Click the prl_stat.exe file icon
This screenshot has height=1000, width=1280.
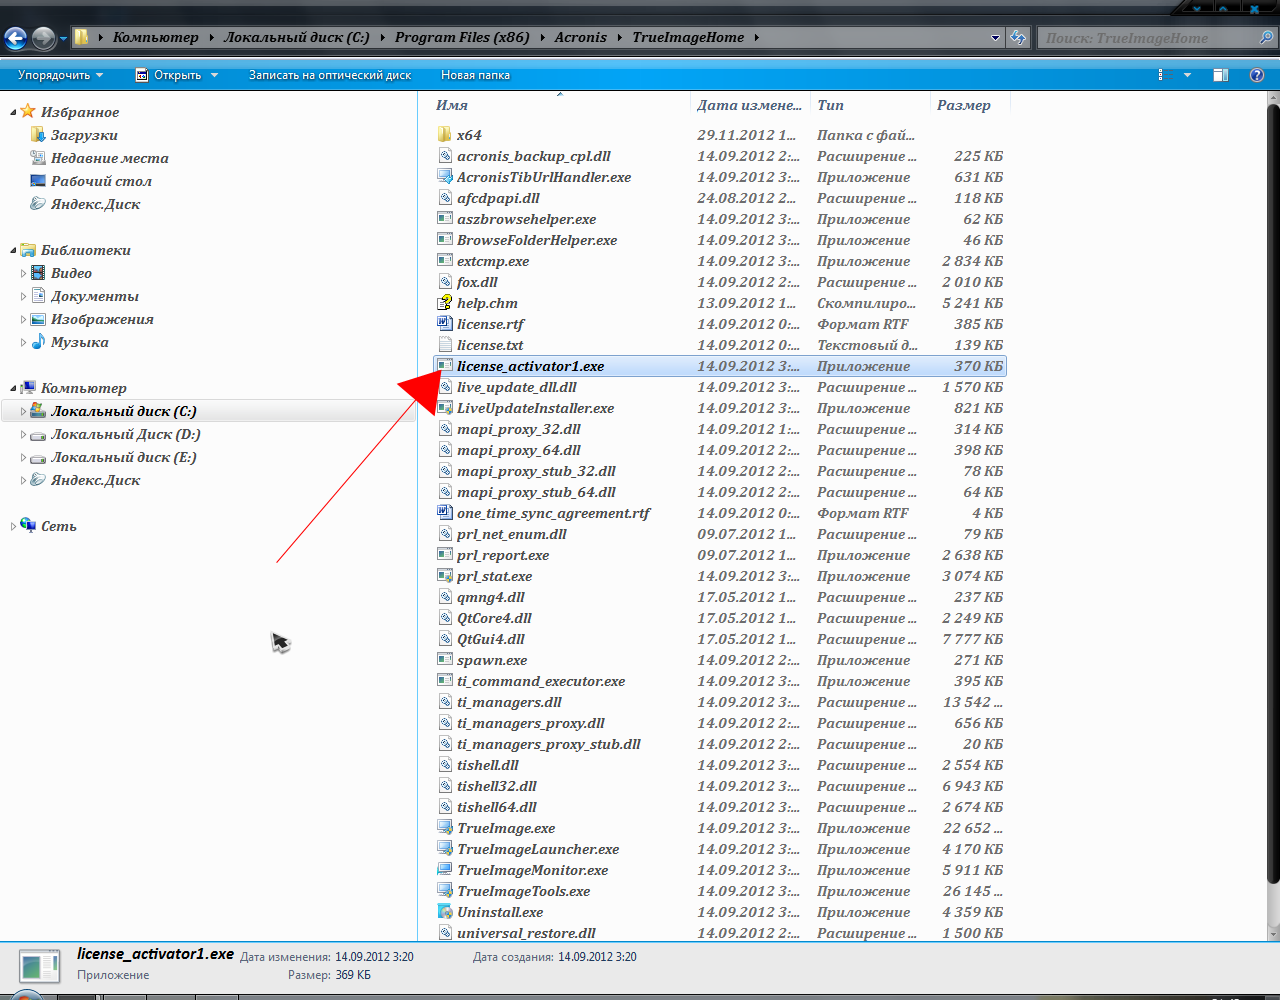[x=445, y=575]
